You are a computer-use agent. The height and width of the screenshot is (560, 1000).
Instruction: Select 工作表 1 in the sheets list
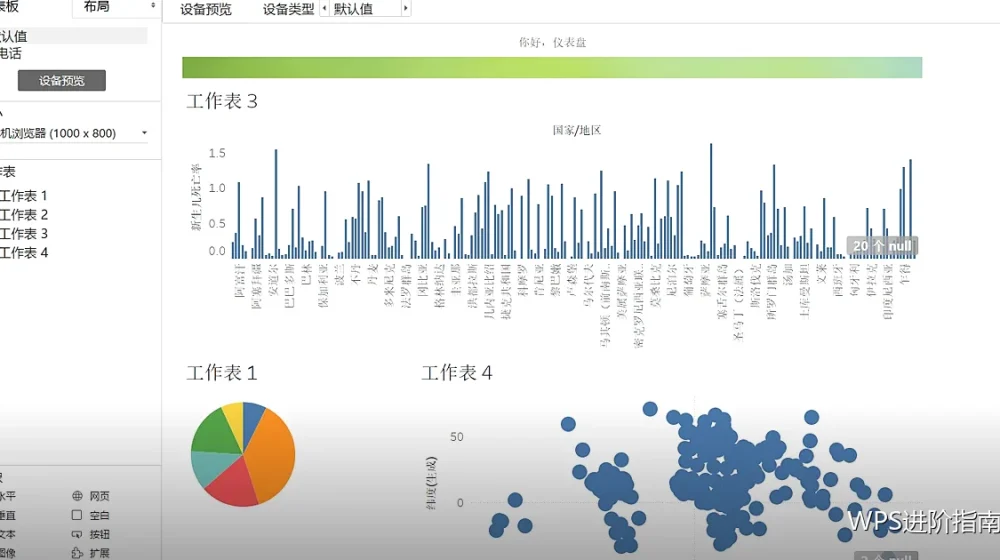click(x=24, y=196)
